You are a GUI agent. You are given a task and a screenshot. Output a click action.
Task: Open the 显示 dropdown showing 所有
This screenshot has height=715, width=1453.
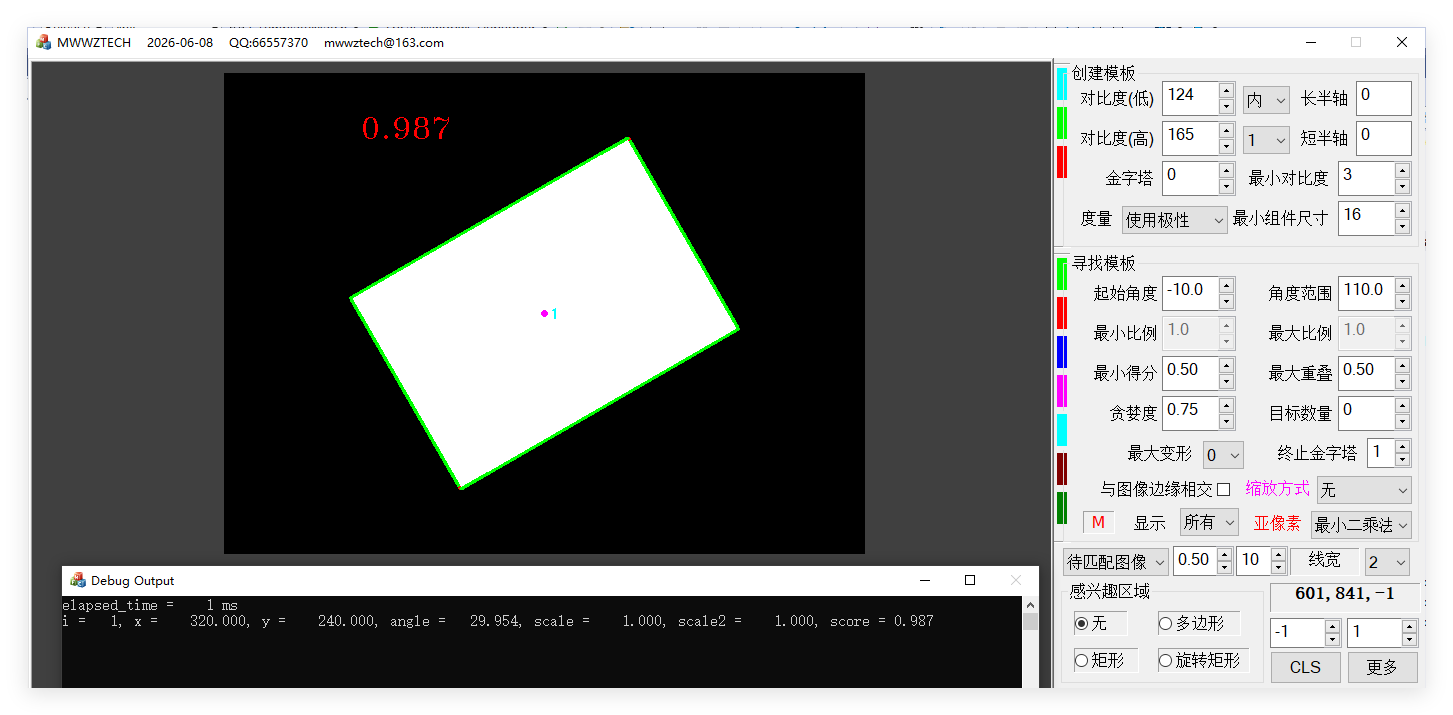[x=1209, y=522]
